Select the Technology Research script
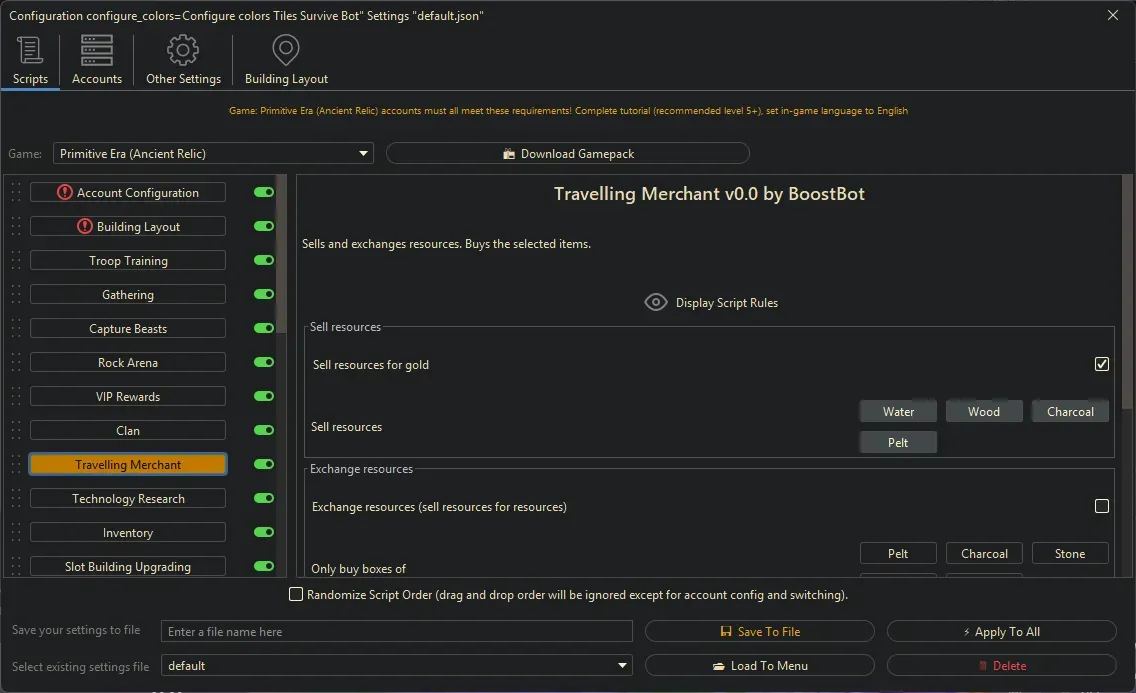Screen dimensions: 1136x693 pyautogui.click(x=128, y=499)
